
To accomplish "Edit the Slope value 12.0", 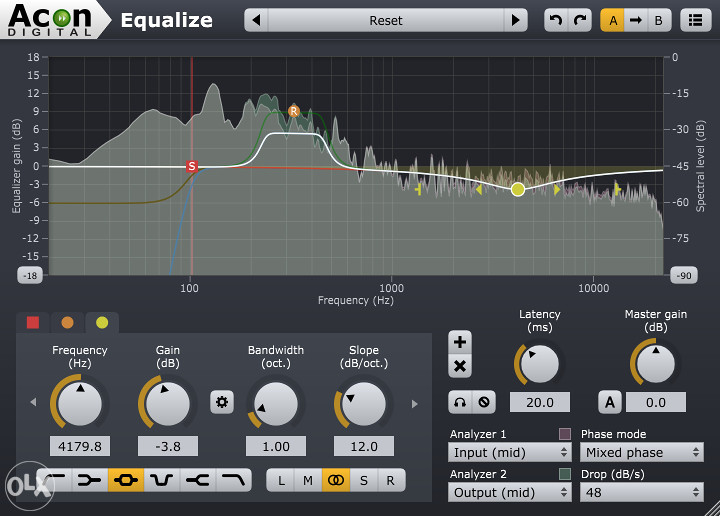I will 364,446.
